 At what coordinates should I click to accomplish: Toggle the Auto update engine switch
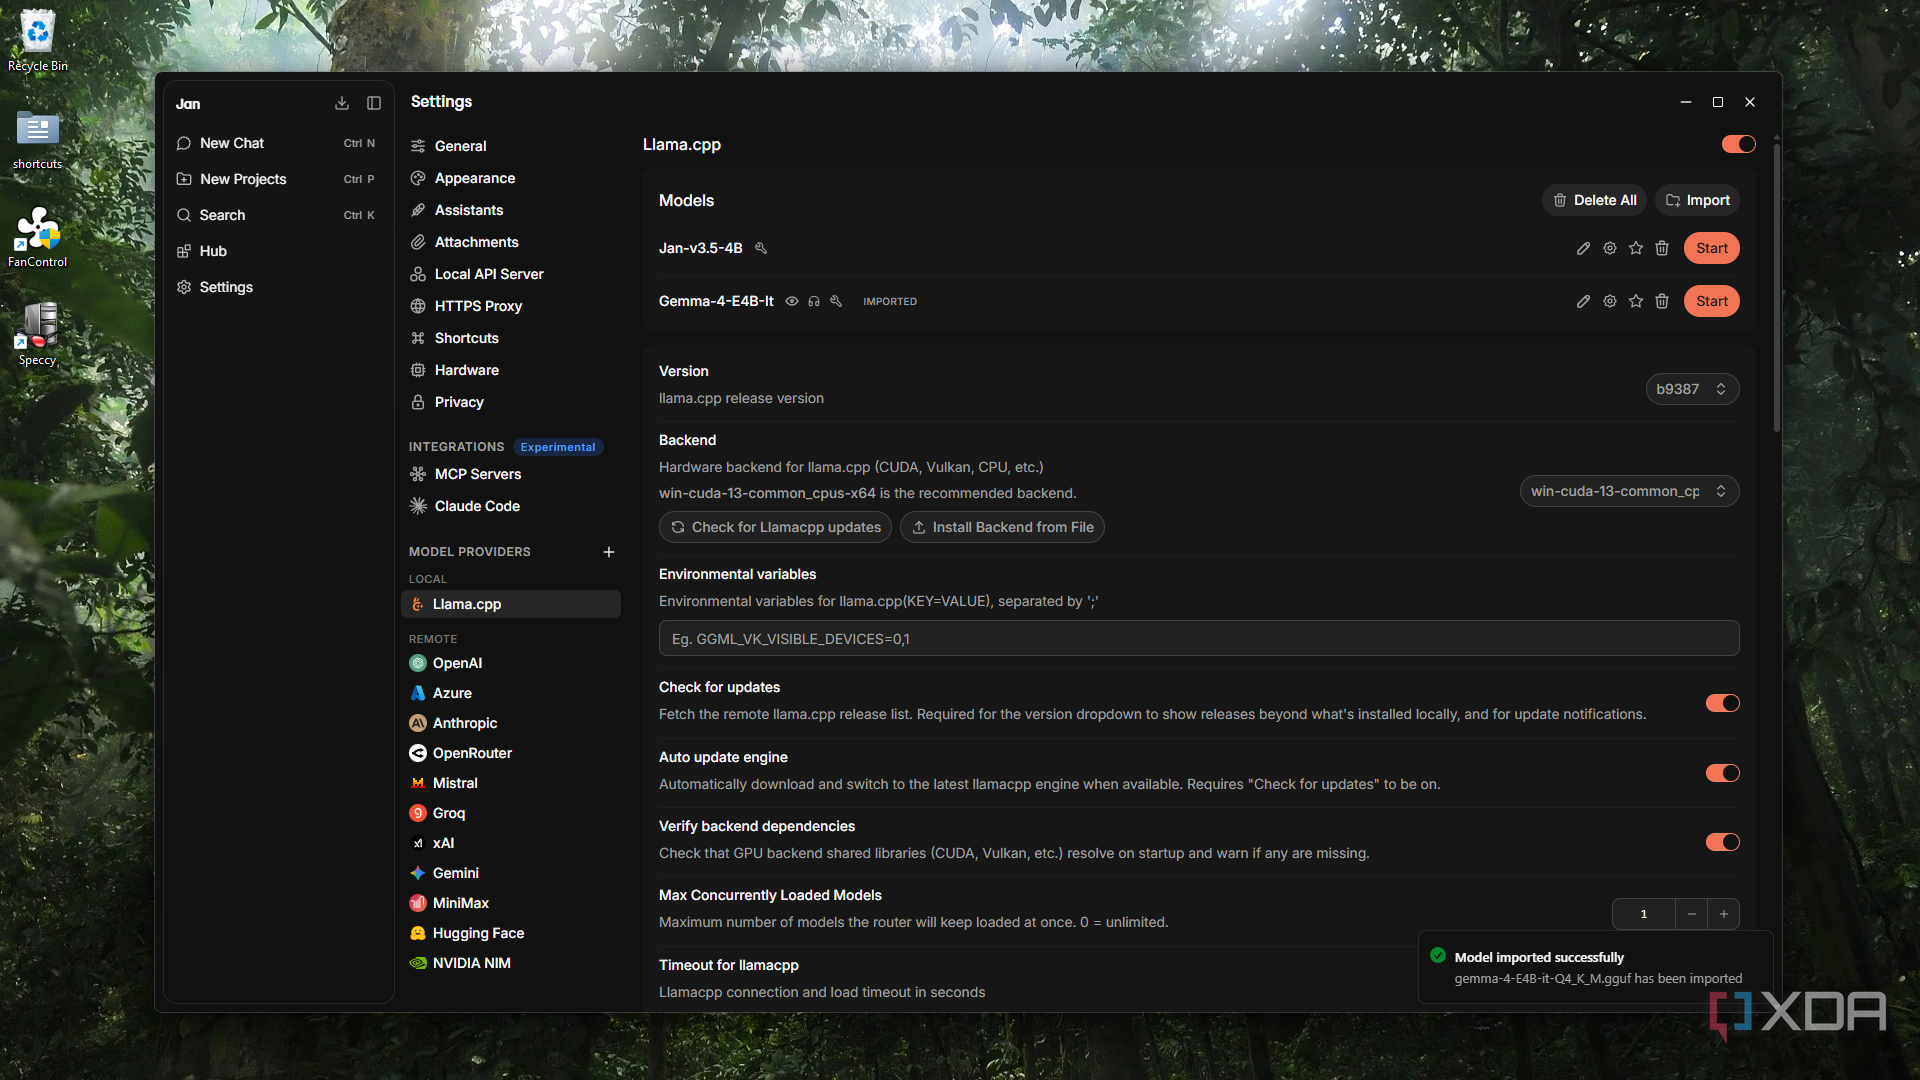pos(1723,773)
